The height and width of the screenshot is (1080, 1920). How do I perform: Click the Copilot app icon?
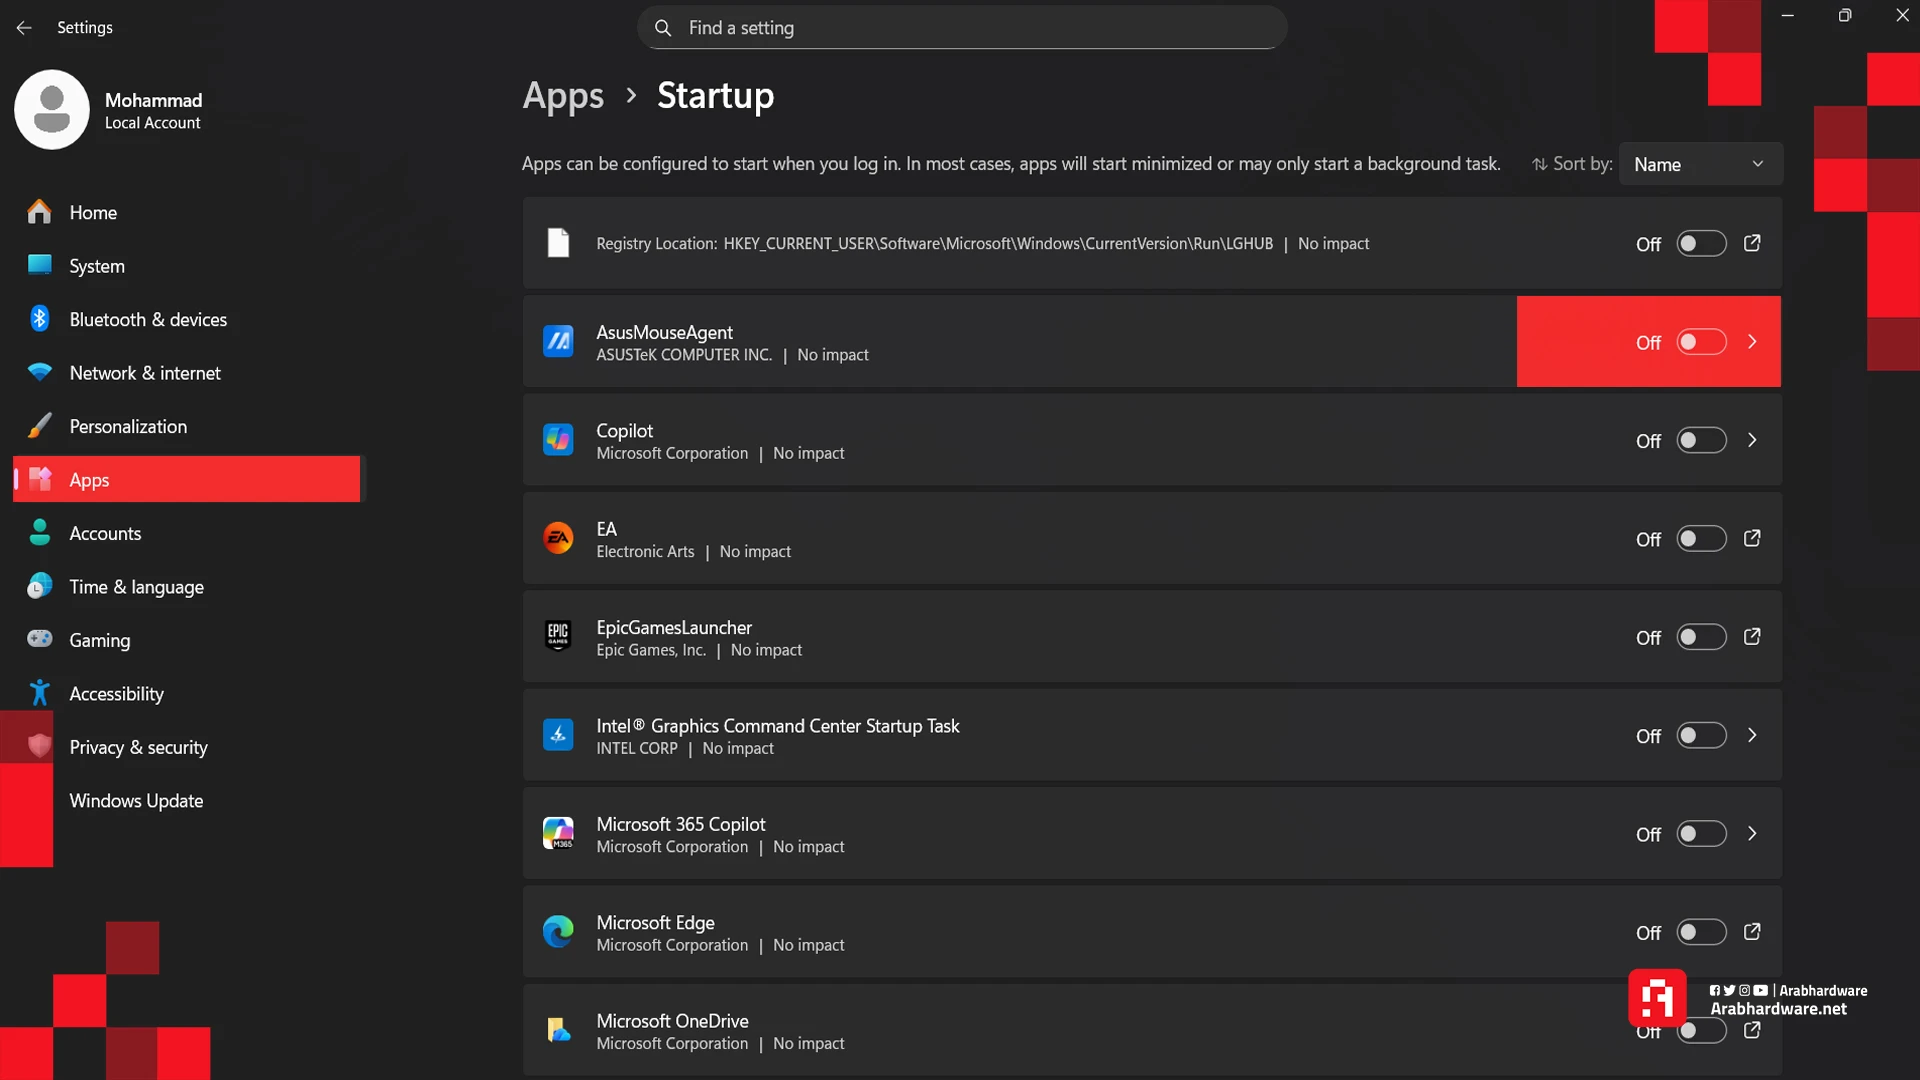(558, 440)
